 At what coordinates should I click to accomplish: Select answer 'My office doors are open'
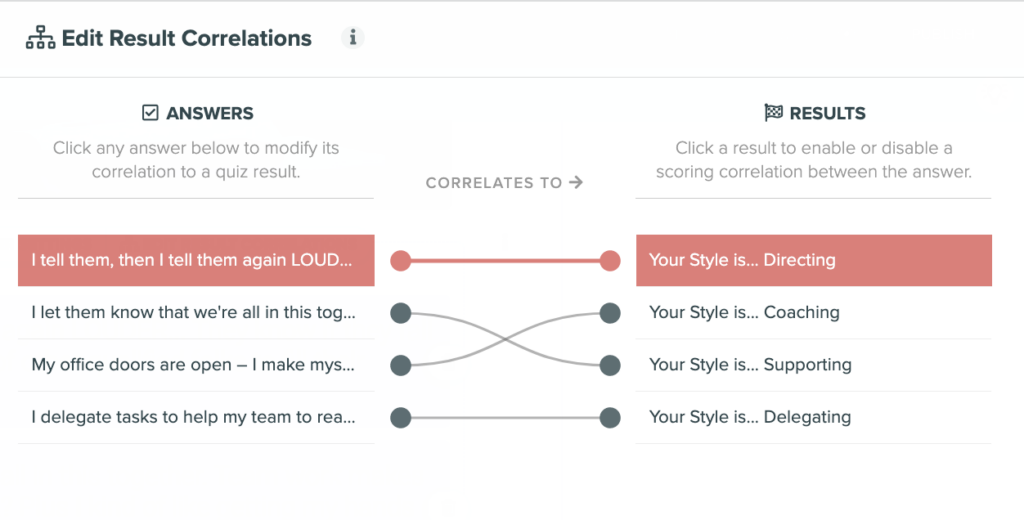click(x=196, y=365)
